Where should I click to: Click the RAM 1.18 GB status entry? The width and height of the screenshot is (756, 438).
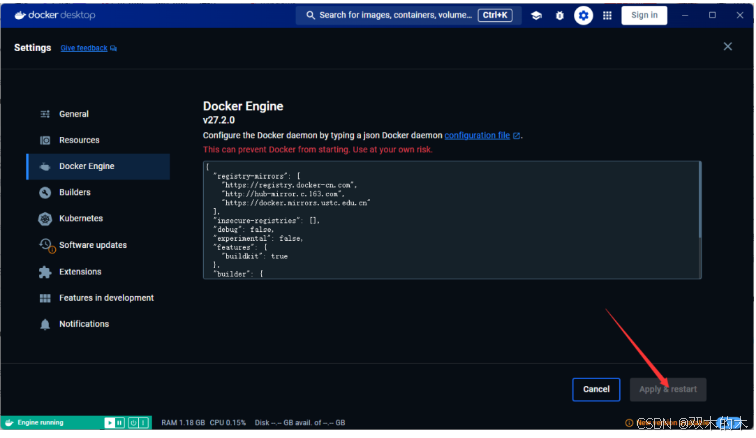(183, 423)
